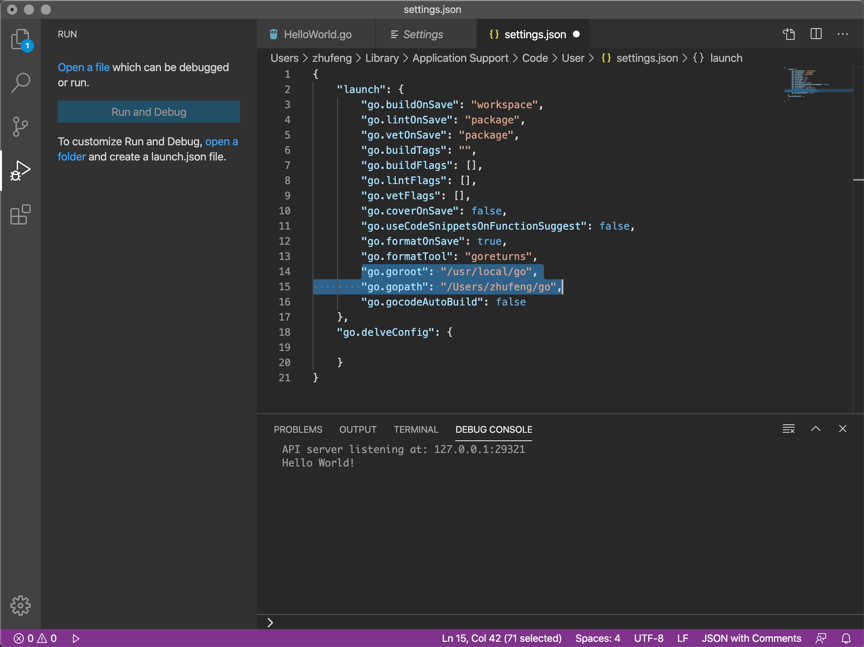The height and width of the screenshot is (647, 864).
Task: Switch to the HelloWorld.go tab
Action: coord(316,34)
